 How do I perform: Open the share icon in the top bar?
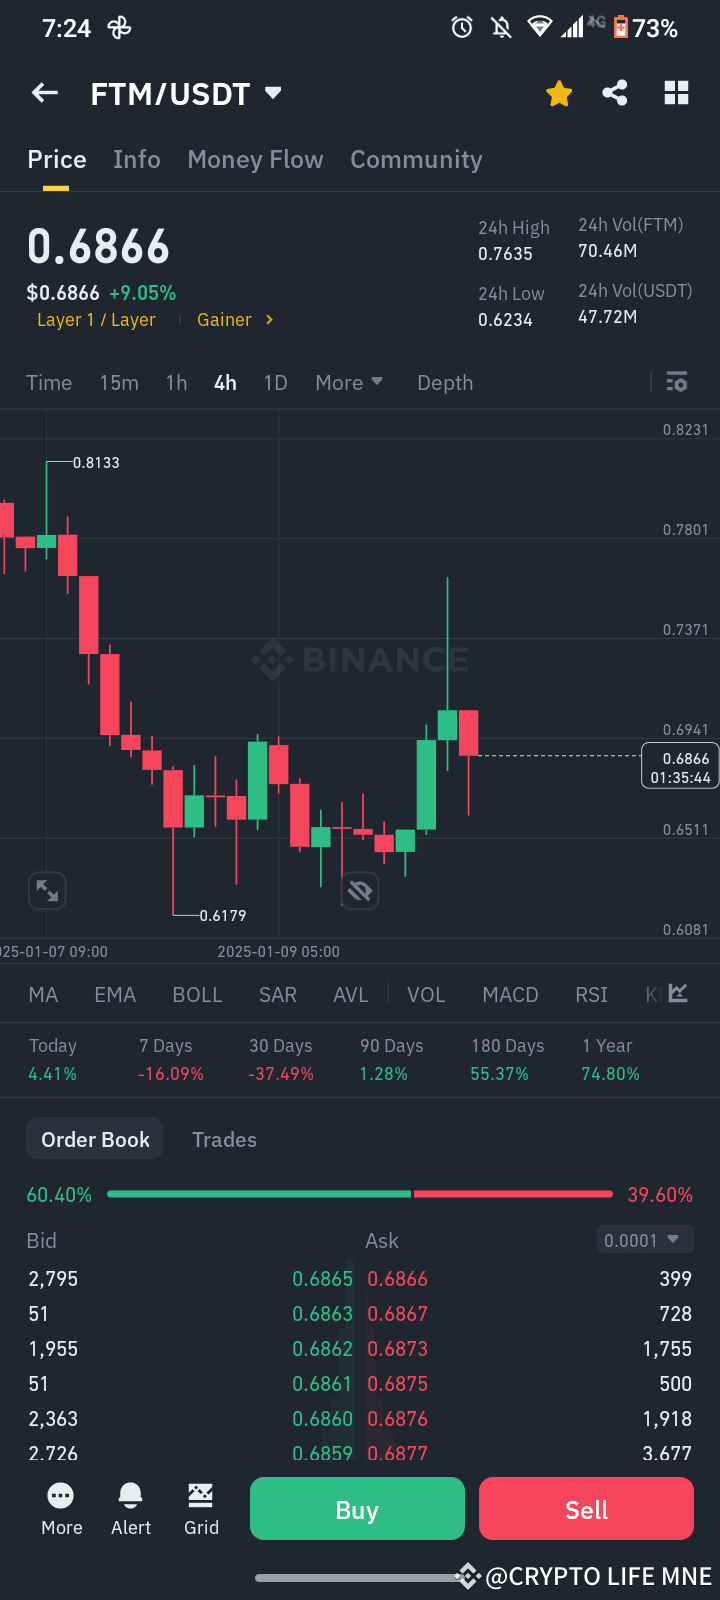[615, 92]
